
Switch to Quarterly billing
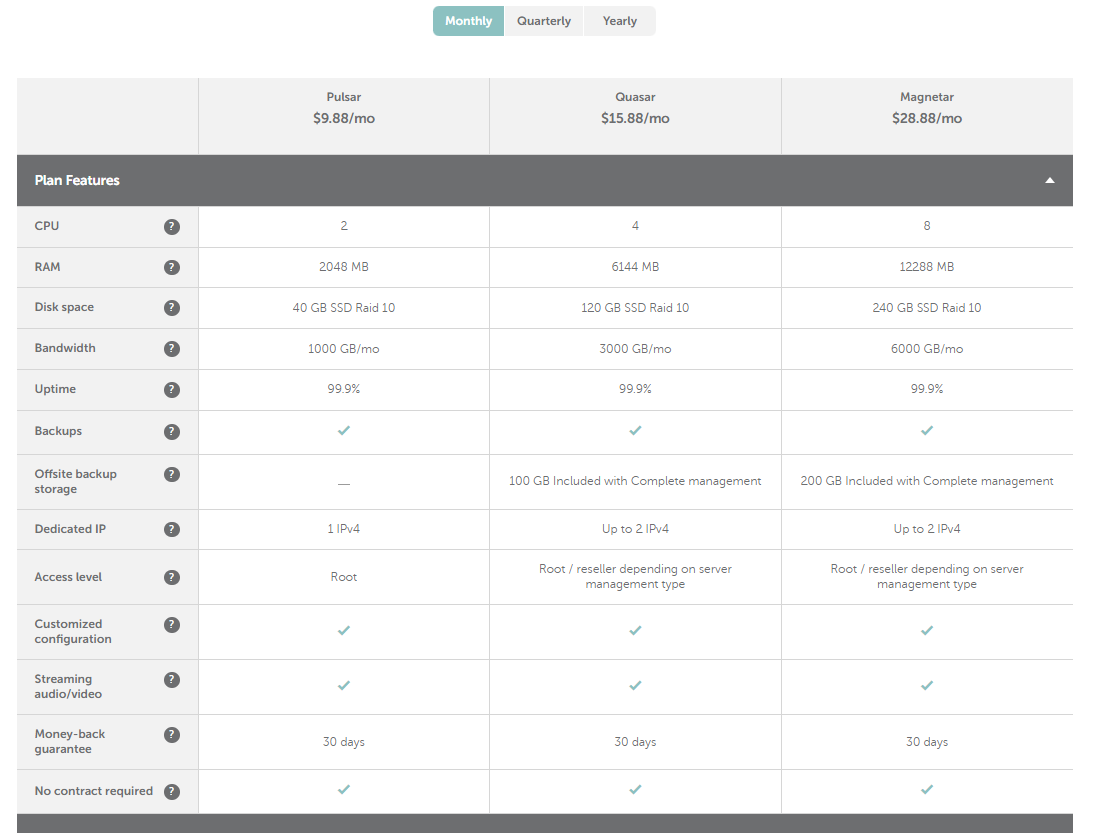tap(544, 21)
